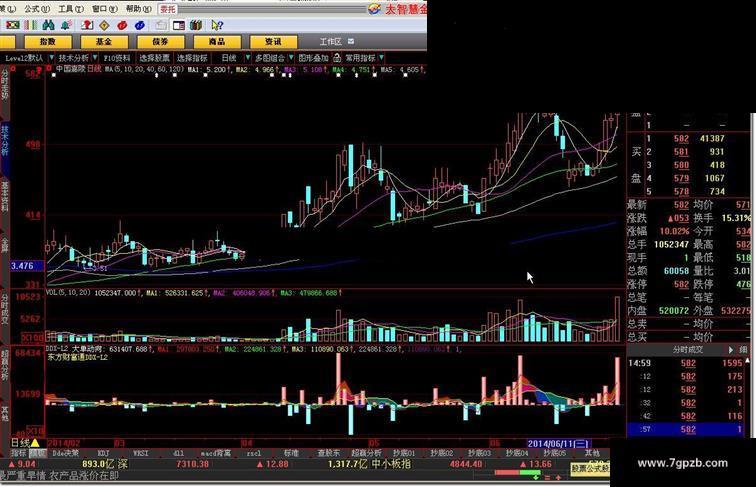Expand the 技术分析 dropdown arrow
756x487 pixels.
click(95, 58)
